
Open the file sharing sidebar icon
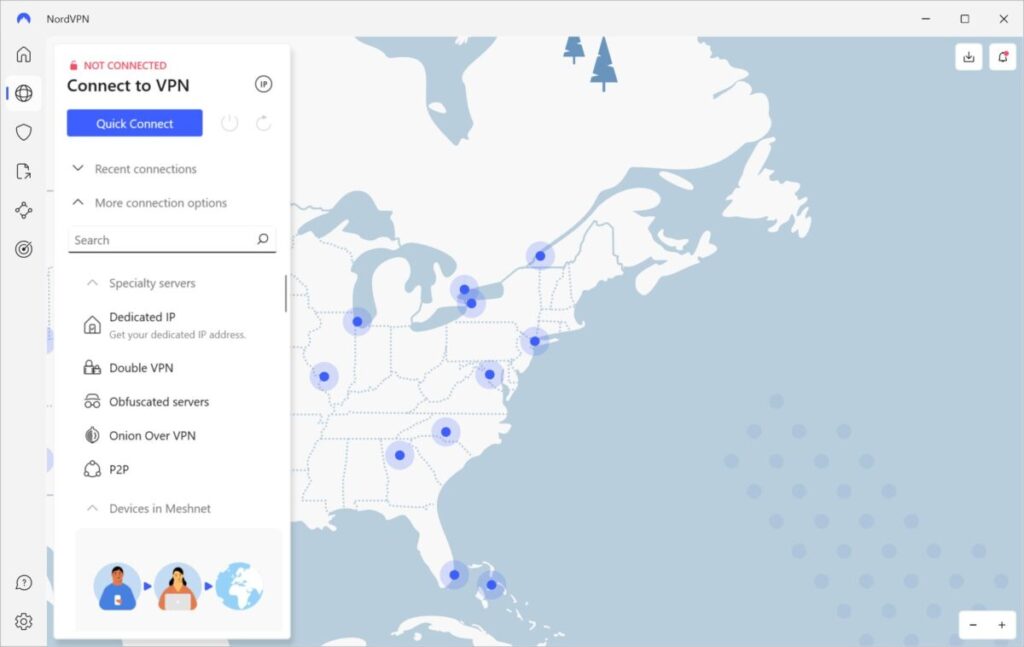click(x=24, y=171)
